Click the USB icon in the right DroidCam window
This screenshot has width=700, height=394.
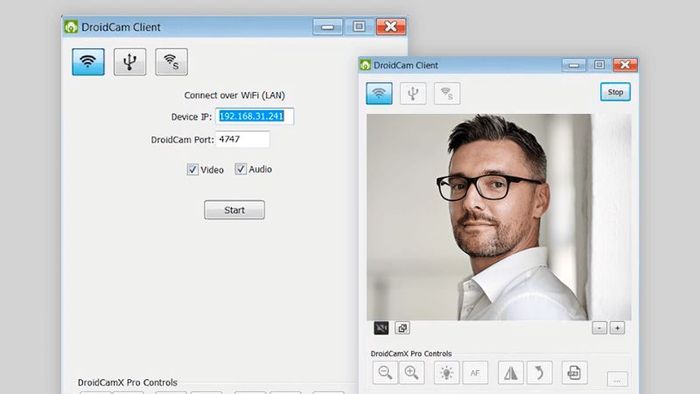click(x=413, y=93)
